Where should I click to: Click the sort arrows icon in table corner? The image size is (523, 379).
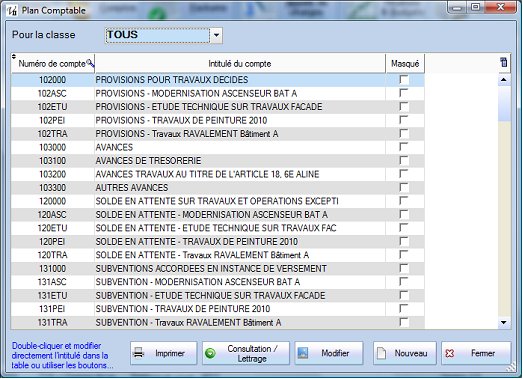(14, 56)
